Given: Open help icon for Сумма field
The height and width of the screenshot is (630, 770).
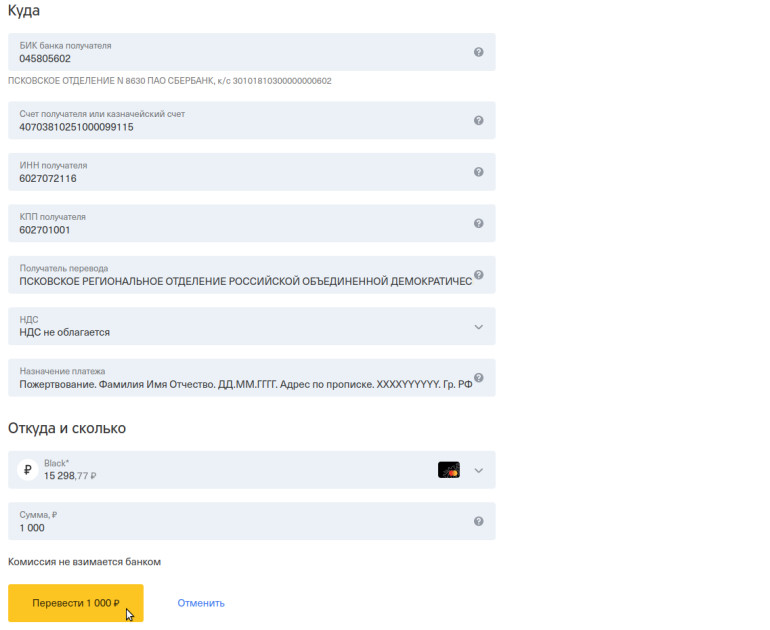Looking at the screenshot, I should tap(478, 521).
